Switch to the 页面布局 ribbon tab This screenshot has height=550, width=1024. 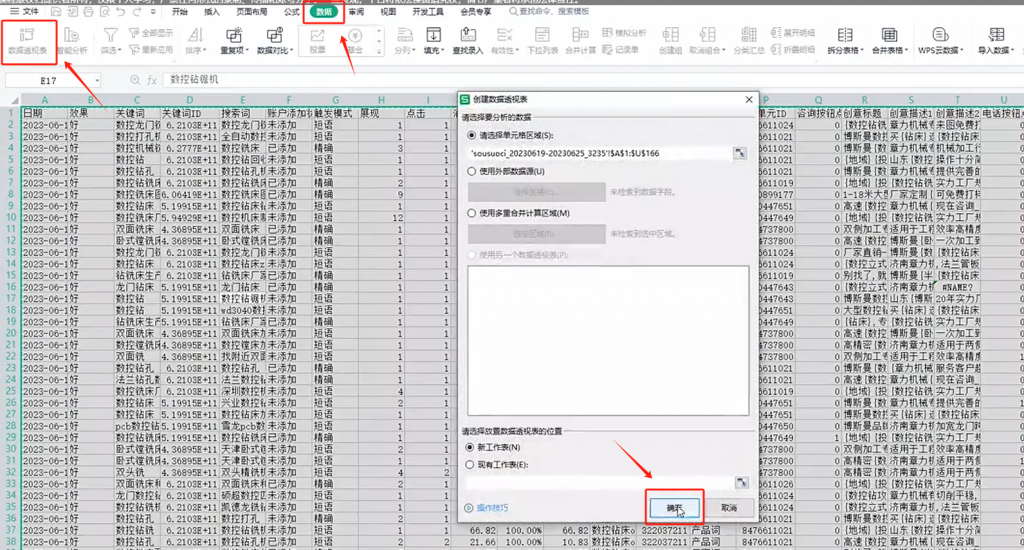tap(251, 12)
